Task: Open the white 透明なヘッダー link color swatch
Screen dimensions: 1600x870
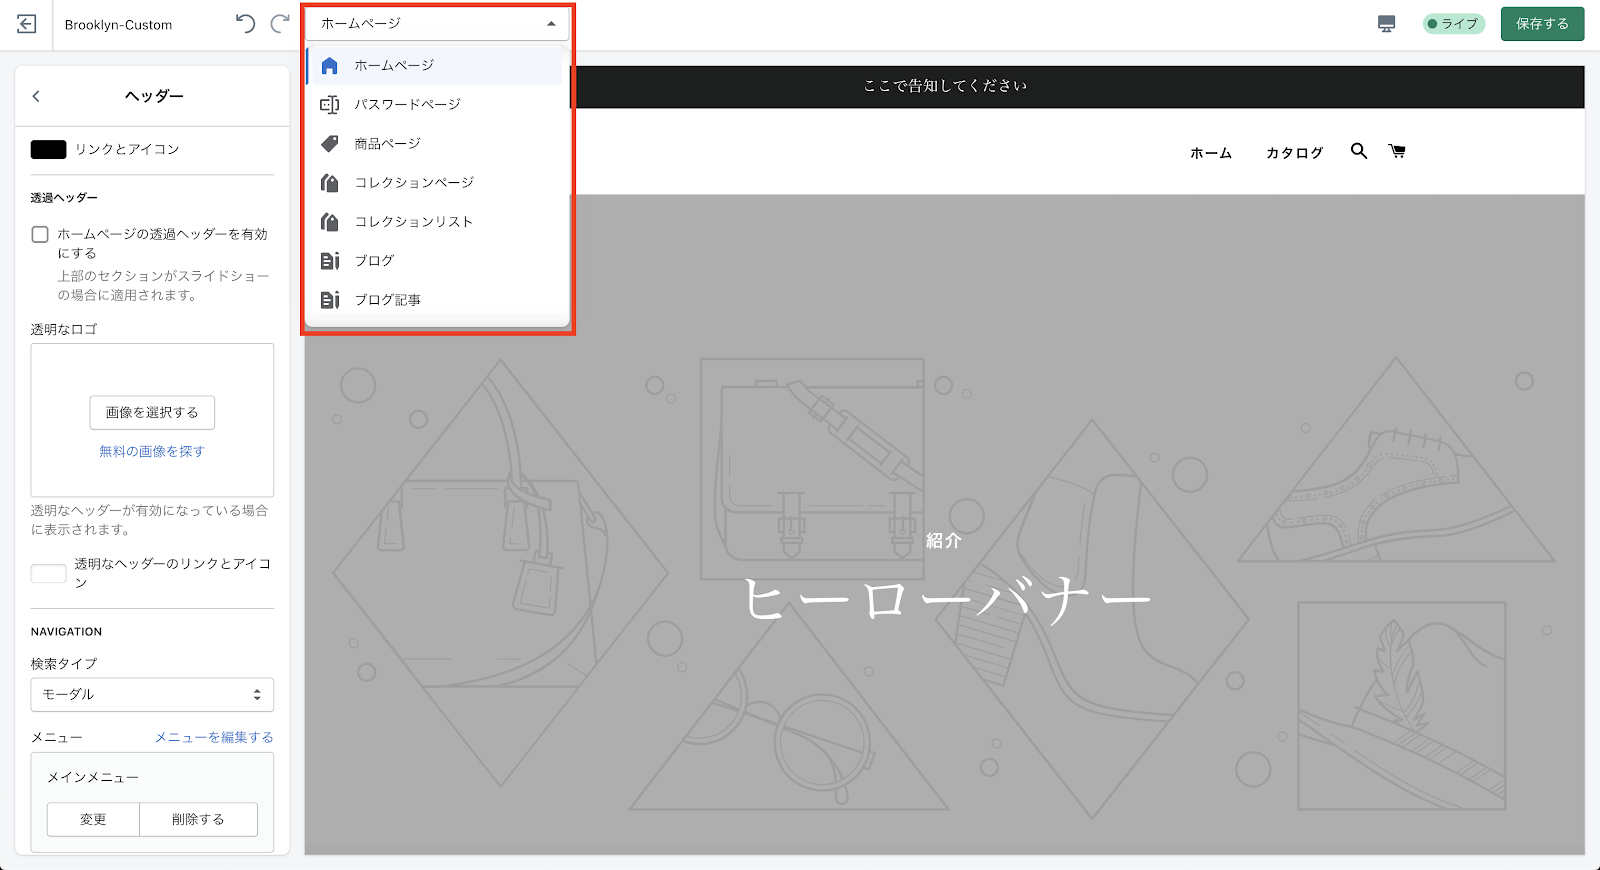Action: pyautogui.click(x=48, y=573)
